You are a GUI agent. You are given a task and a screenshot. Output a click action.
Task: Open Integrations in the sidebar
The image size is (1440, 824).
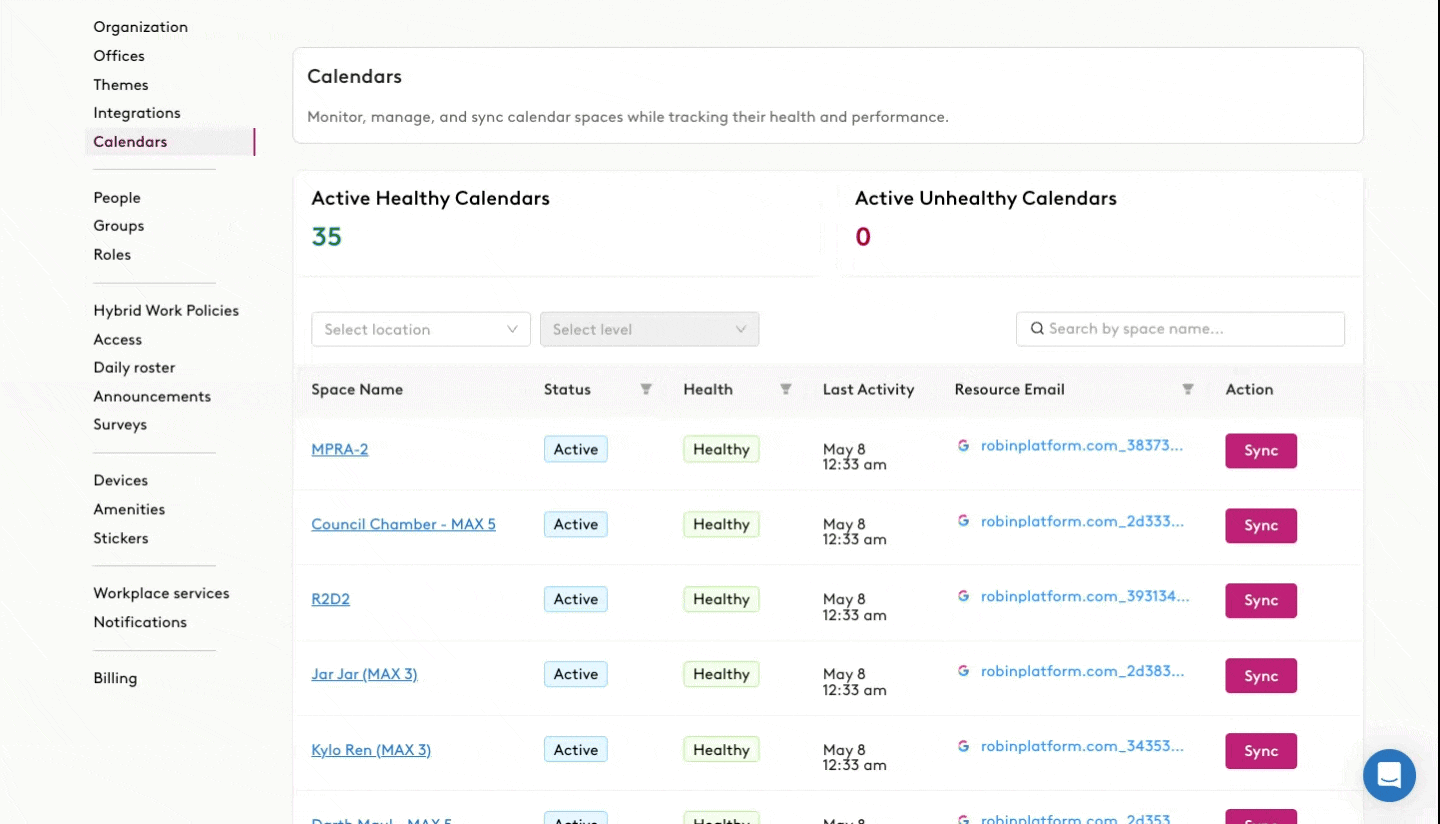(x=137, y=113)
